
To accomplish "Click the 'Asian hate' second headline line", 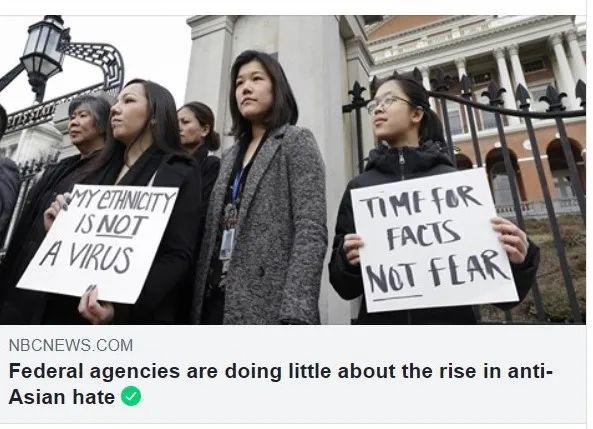I will 62,397.
